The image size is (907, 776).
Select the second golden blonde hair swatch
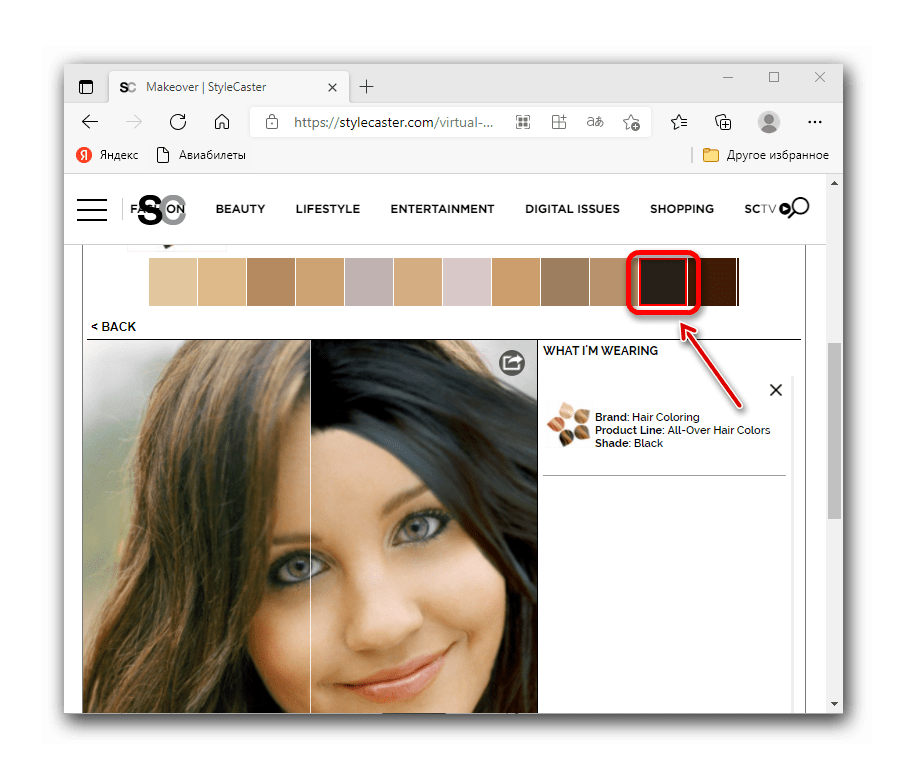pyautogui.click(x=222, y=282)
